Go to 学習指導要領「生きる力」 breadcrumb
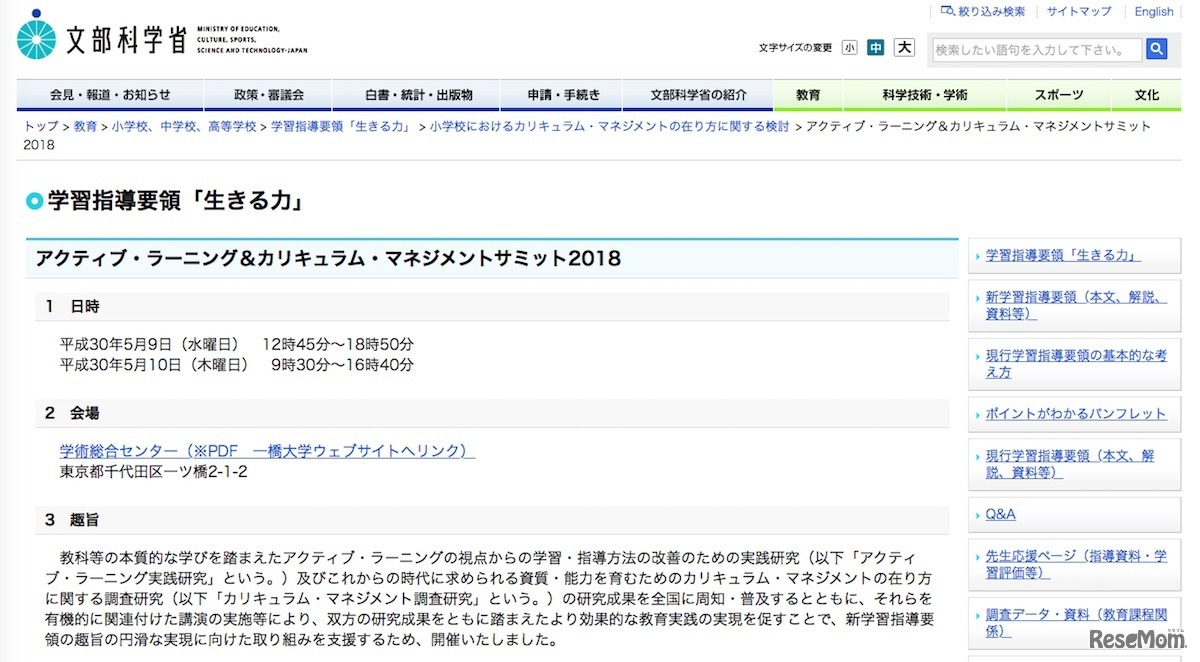Screen dimensions: 1200x662 click(x=343, y=127)
